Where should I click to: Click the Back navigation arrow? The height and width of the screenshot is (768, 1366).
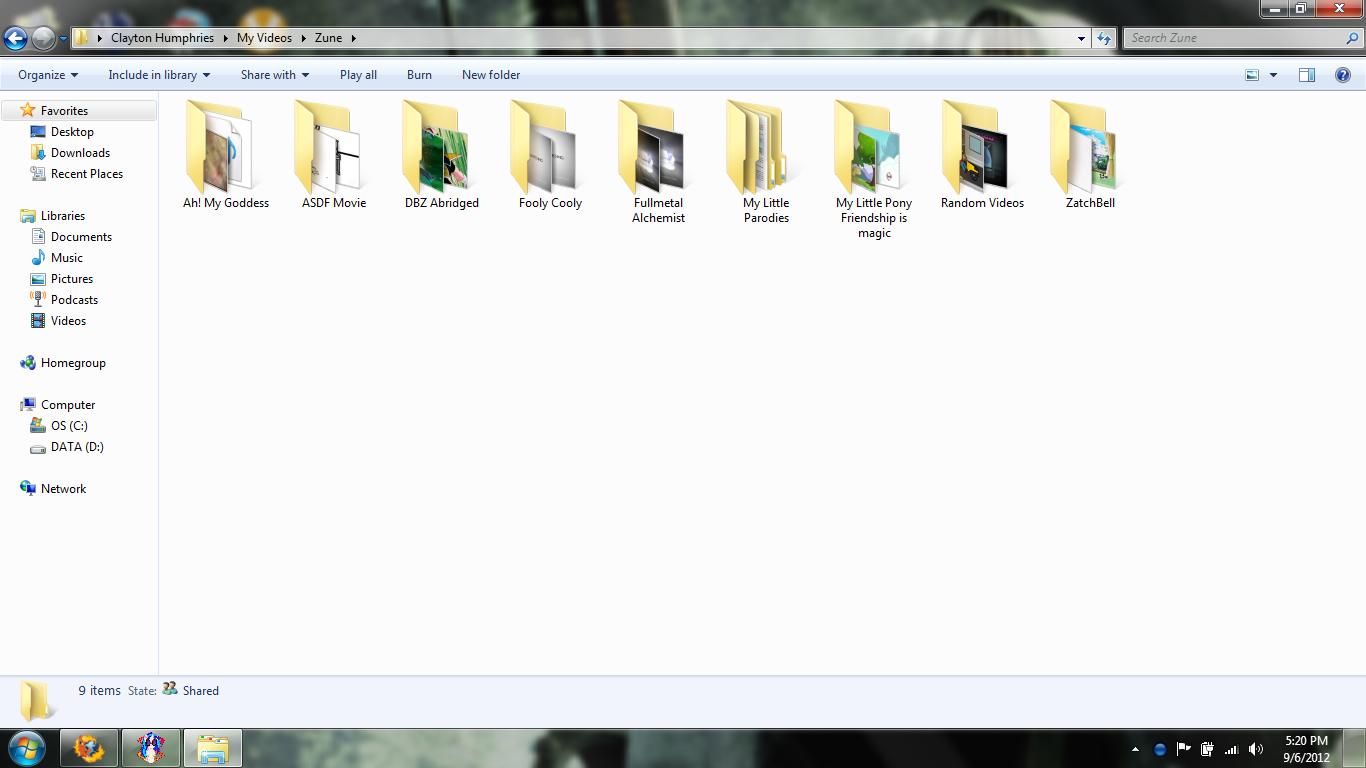point(16,38)
